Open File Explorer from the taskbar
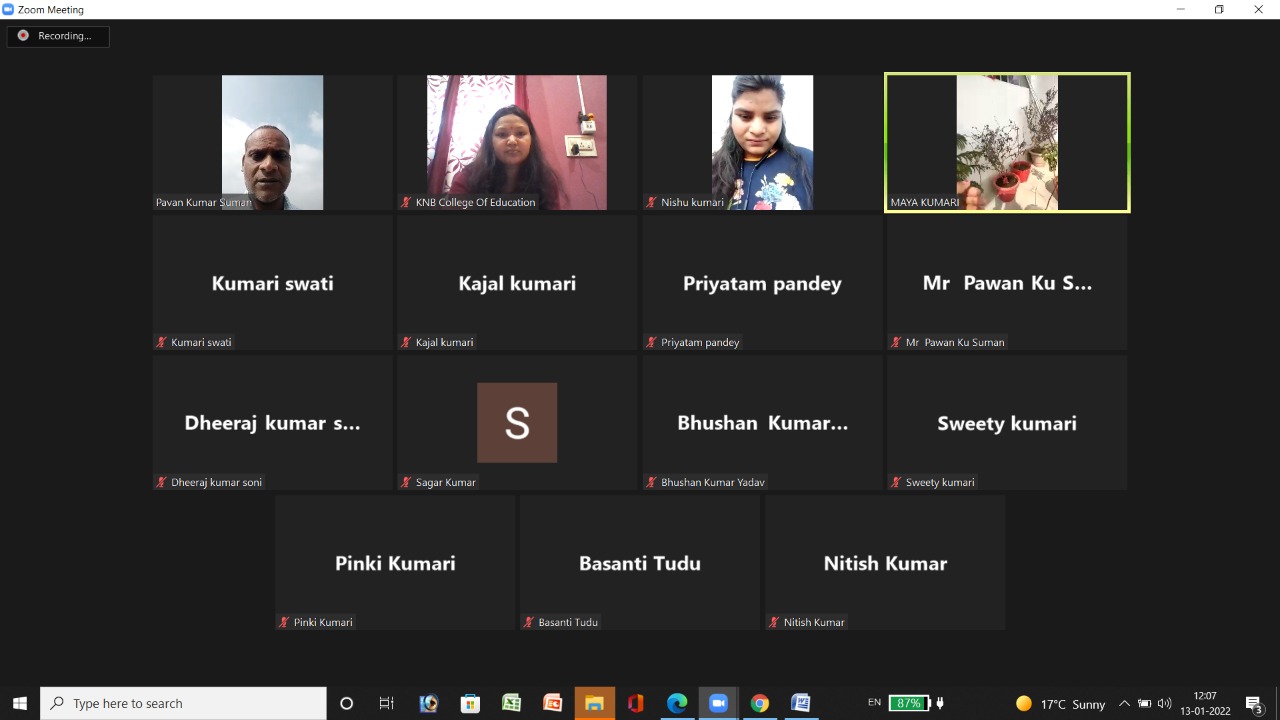 pyautogui.click(x=594, y=703)
